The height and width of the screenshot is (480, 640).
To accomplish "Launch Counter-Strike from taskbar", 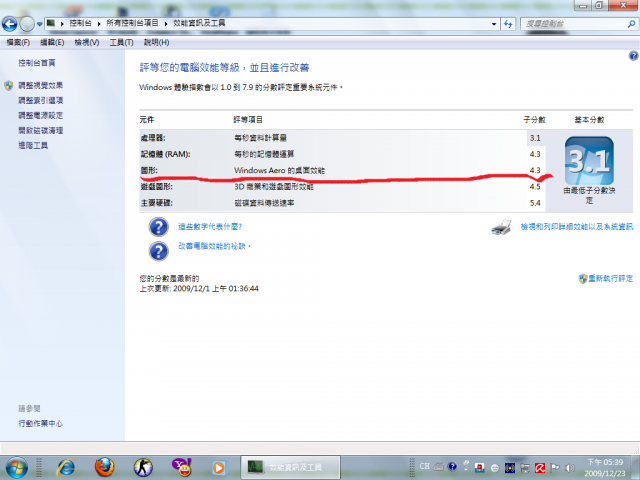I will point(143,468).
